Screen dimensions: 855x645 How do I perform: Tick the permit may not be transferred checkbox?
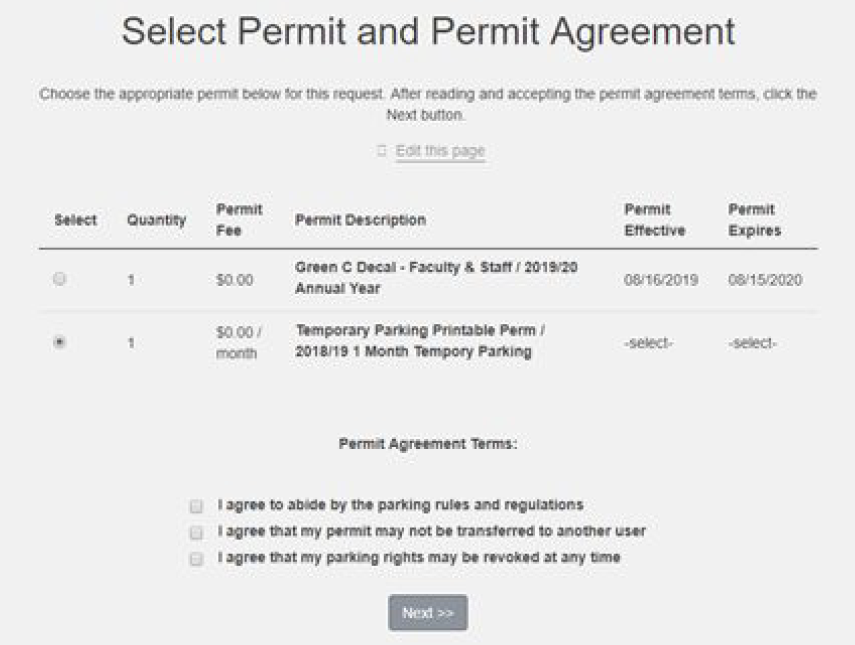pyautogui.click(x=196, y=532)
